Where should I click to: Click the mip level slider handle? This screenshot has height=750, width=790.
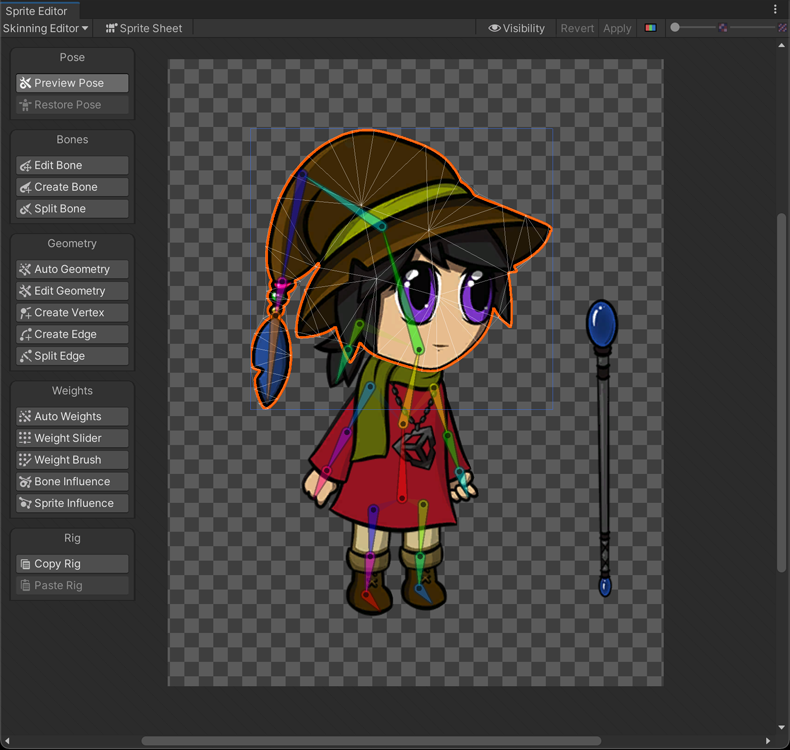(x=675, y=28)
